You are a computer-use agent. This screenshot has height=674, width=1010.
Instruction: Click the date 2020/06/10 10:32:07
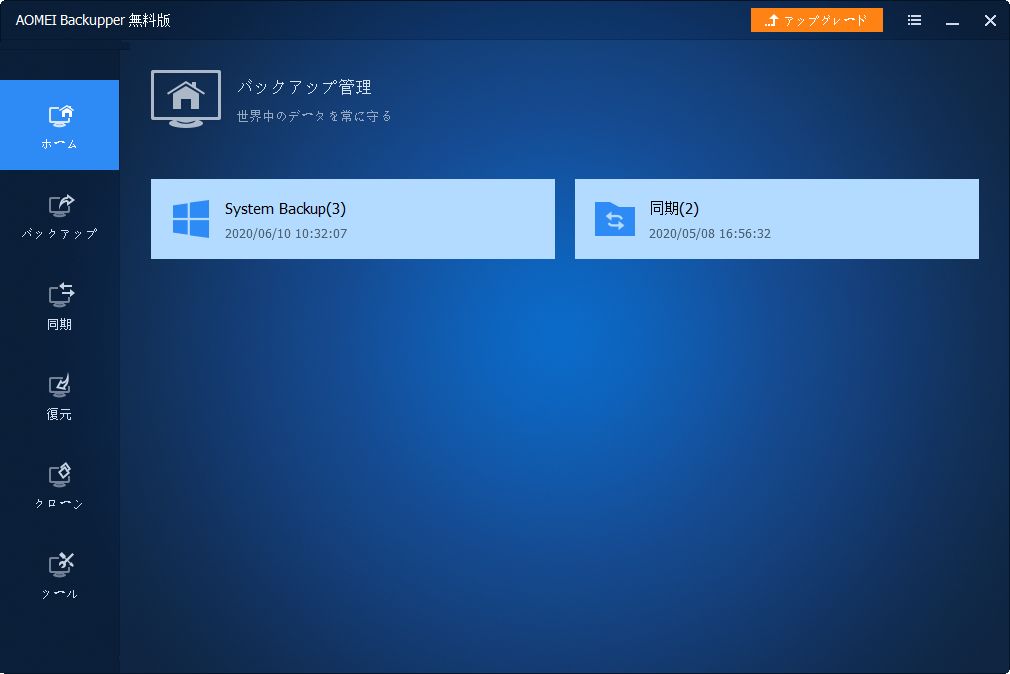(286, 234)
